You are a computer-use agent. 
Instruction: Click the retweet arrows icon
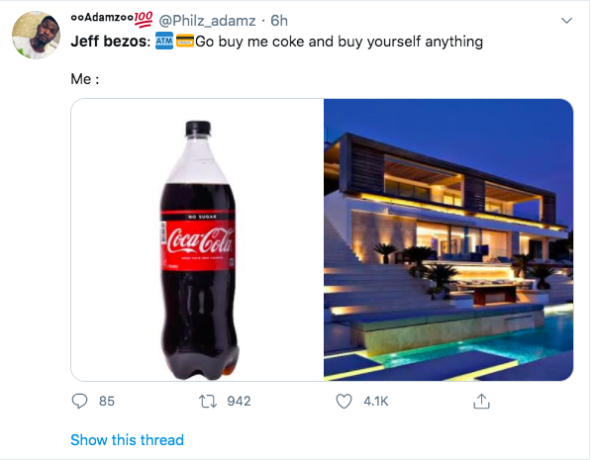tap(208, 401)
